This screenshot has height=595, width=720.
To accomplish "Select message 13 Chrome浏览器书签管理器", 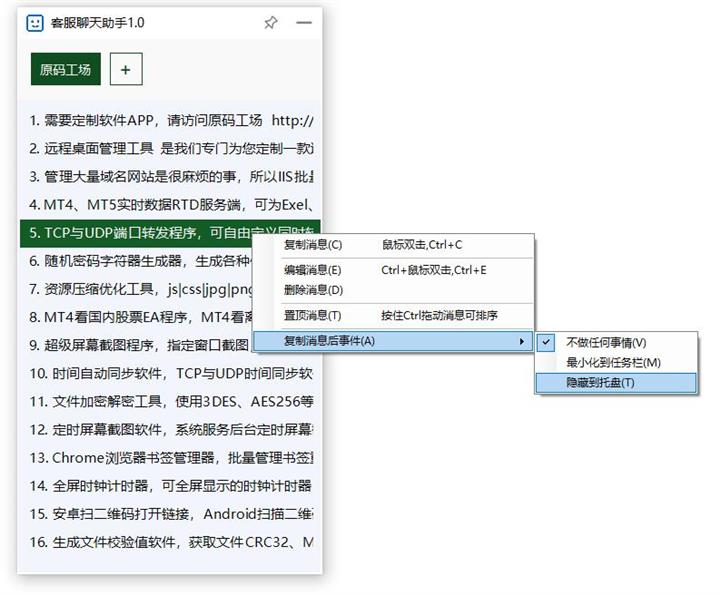I will click(x=170, y=458).
